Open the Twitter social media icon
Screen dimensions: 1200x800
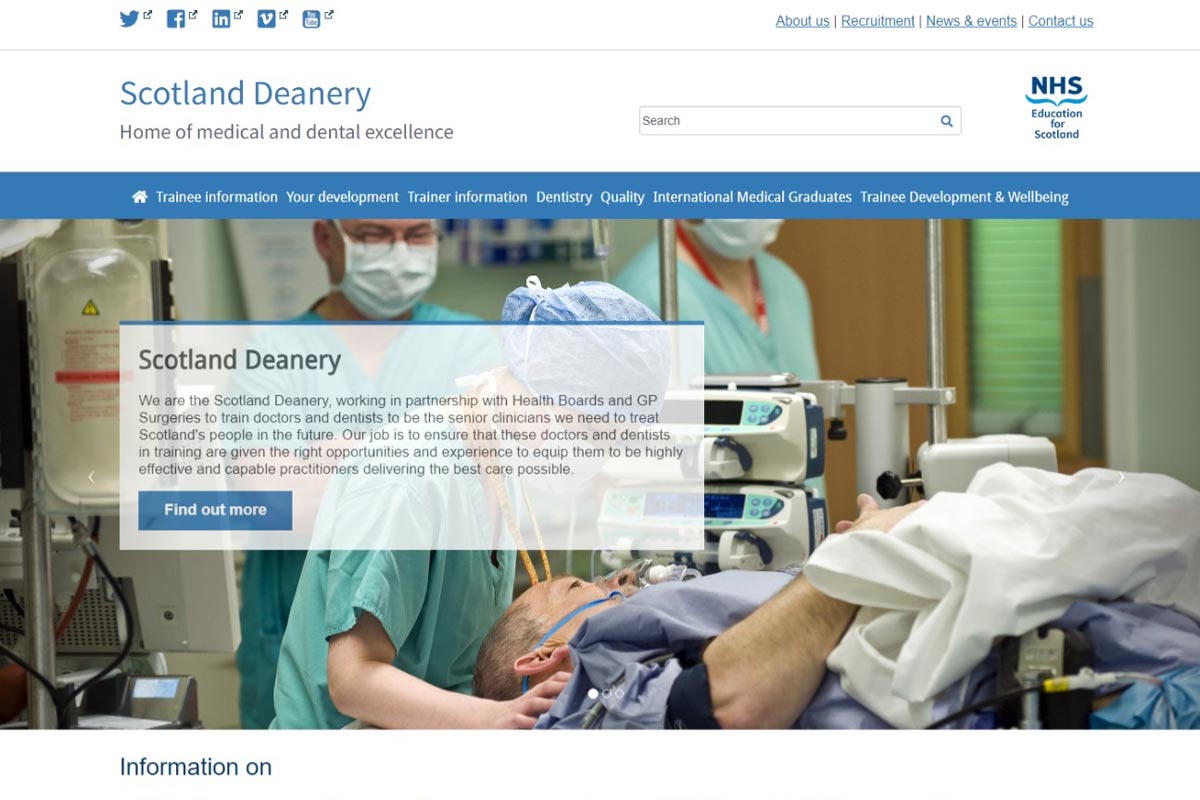[x=130, y=19]
